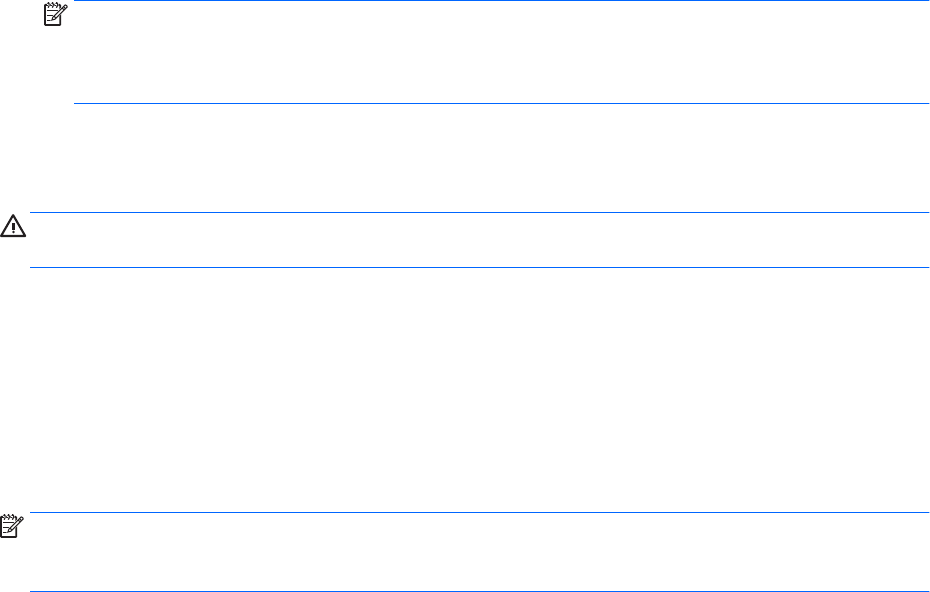Click the blue line below the top note
Image resolution: width=930 pixels, height=592 pixels.
coord(500,103)
